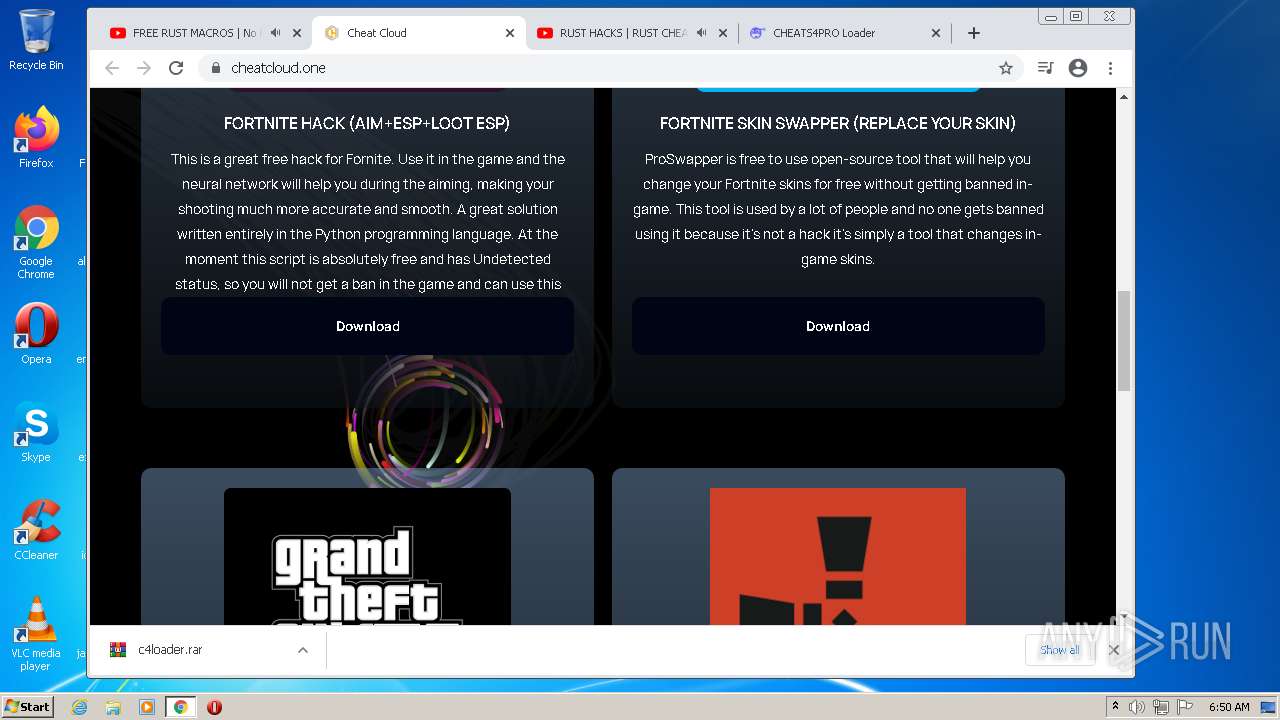Image resolution: width=1280 pixels, height=720 pixels.
Task: Minimize the Chrome window
Action: click(1051, 16)
